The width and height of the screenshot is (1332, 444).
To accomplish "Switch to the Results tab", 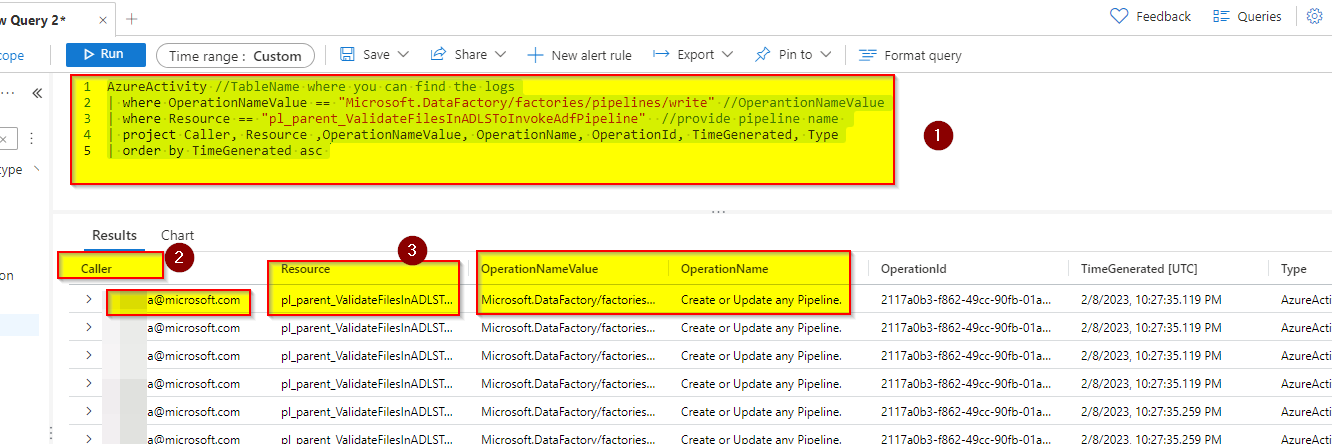I will click(114, 236).
